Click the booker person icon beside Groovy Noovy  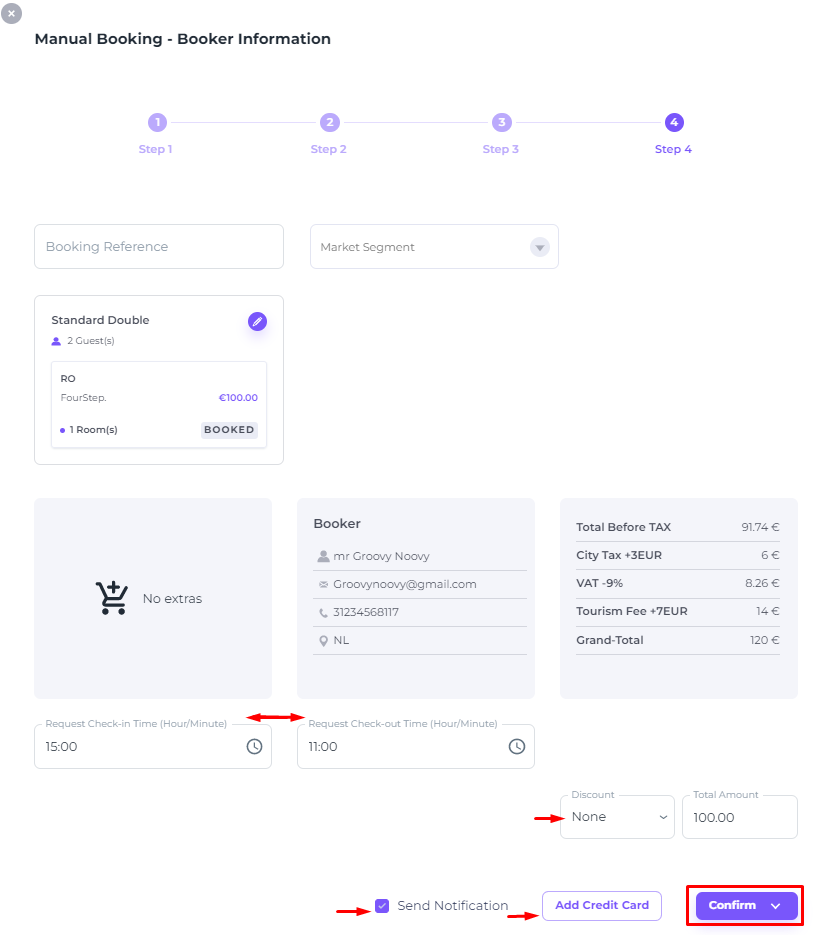(x=323, y=556)
